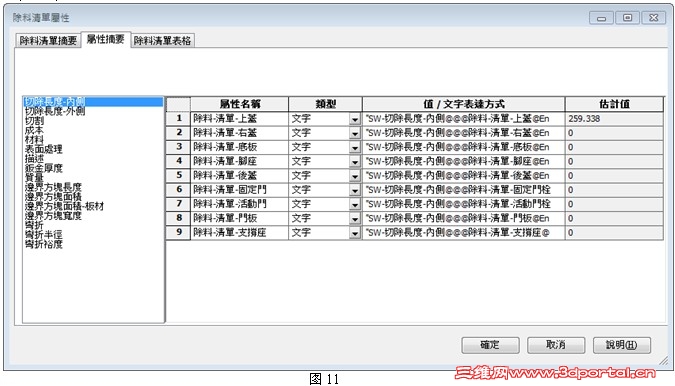675x386 pixels.
Task: Edit value expression for 除料-清單-後蓋 row
Action: coord(464,176)
